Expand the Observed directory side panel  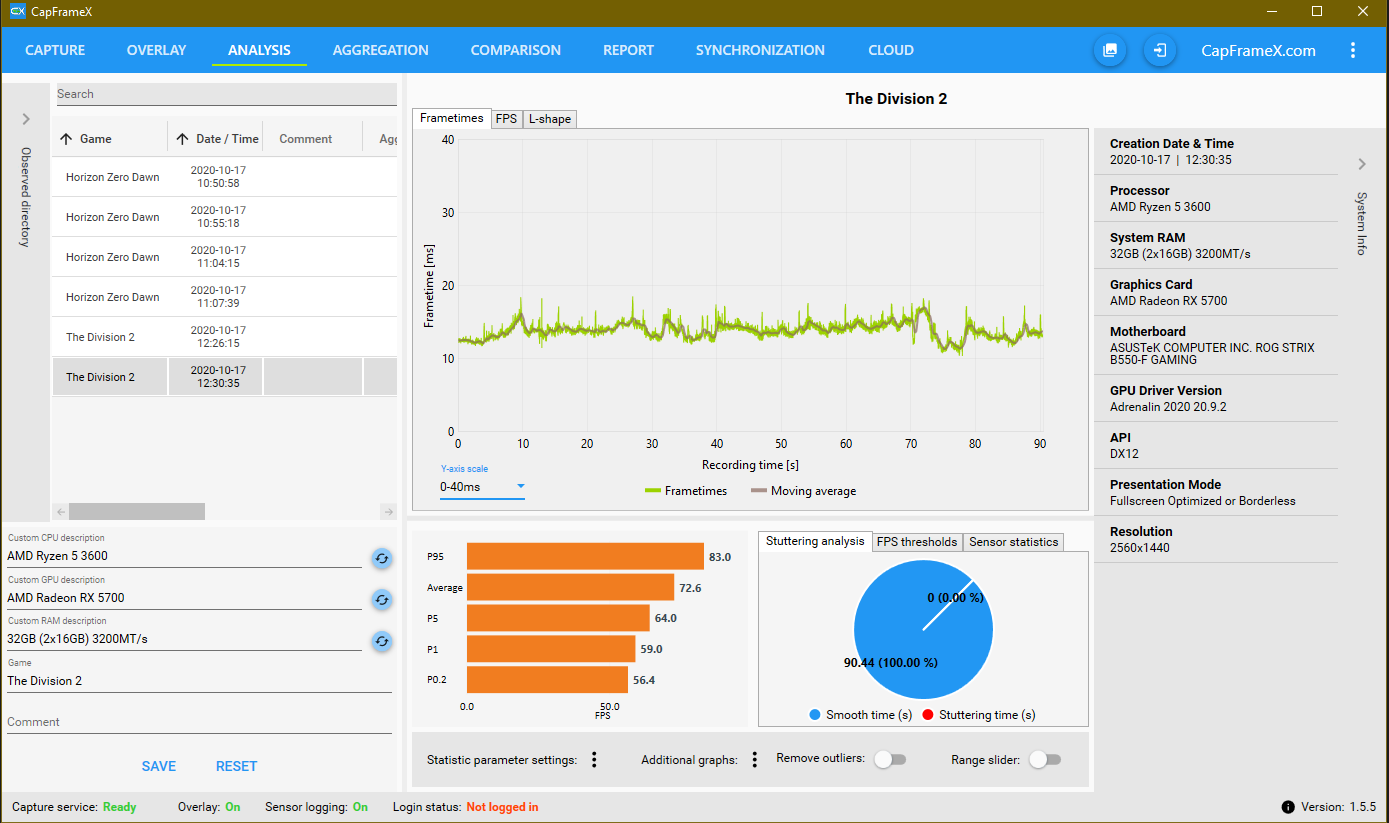click(x=26, y=119)
